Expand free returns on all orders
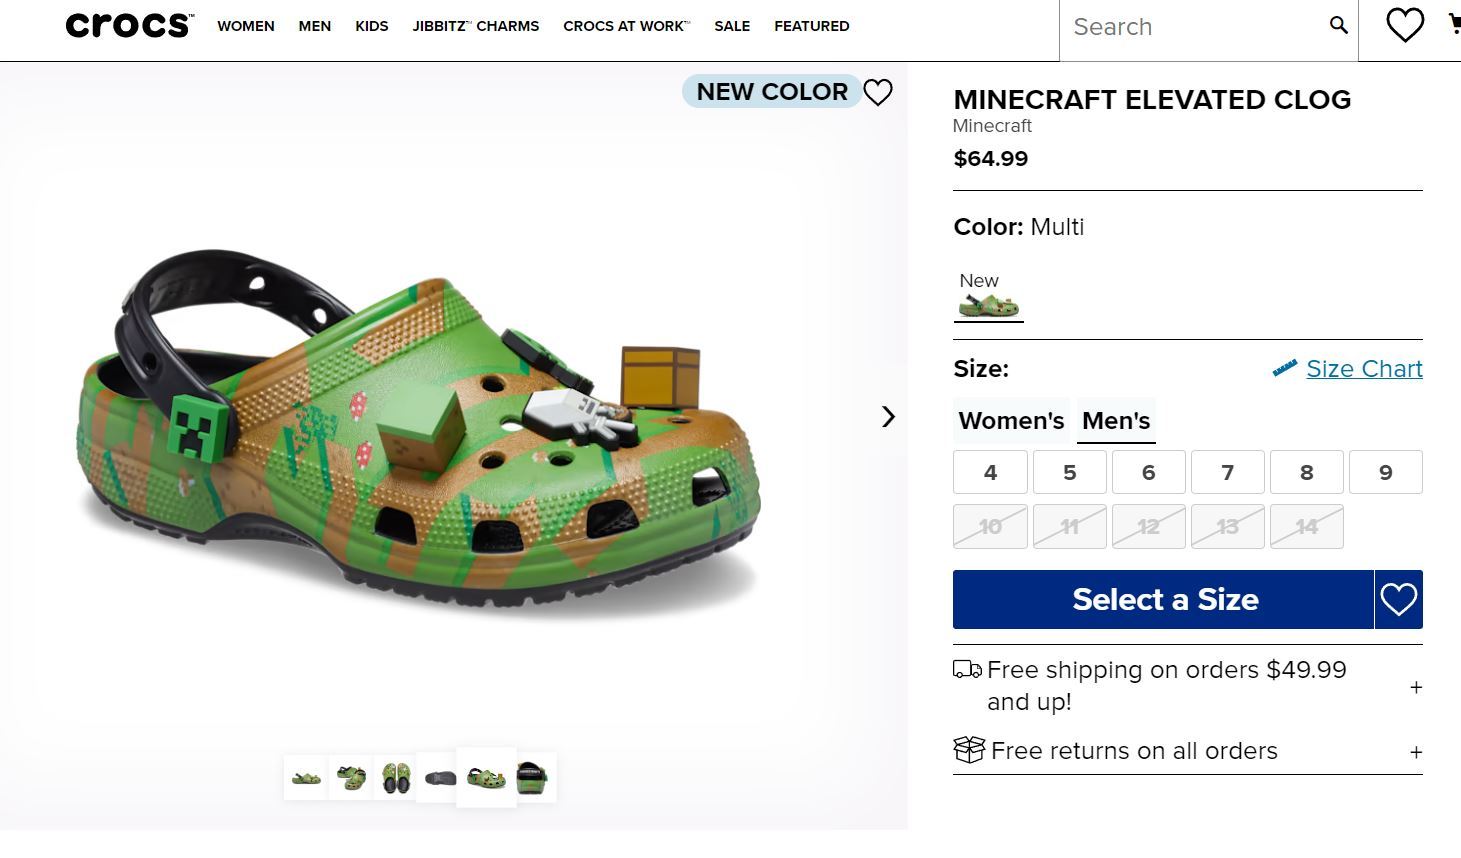1461x858 pixels. [1415, 752]
